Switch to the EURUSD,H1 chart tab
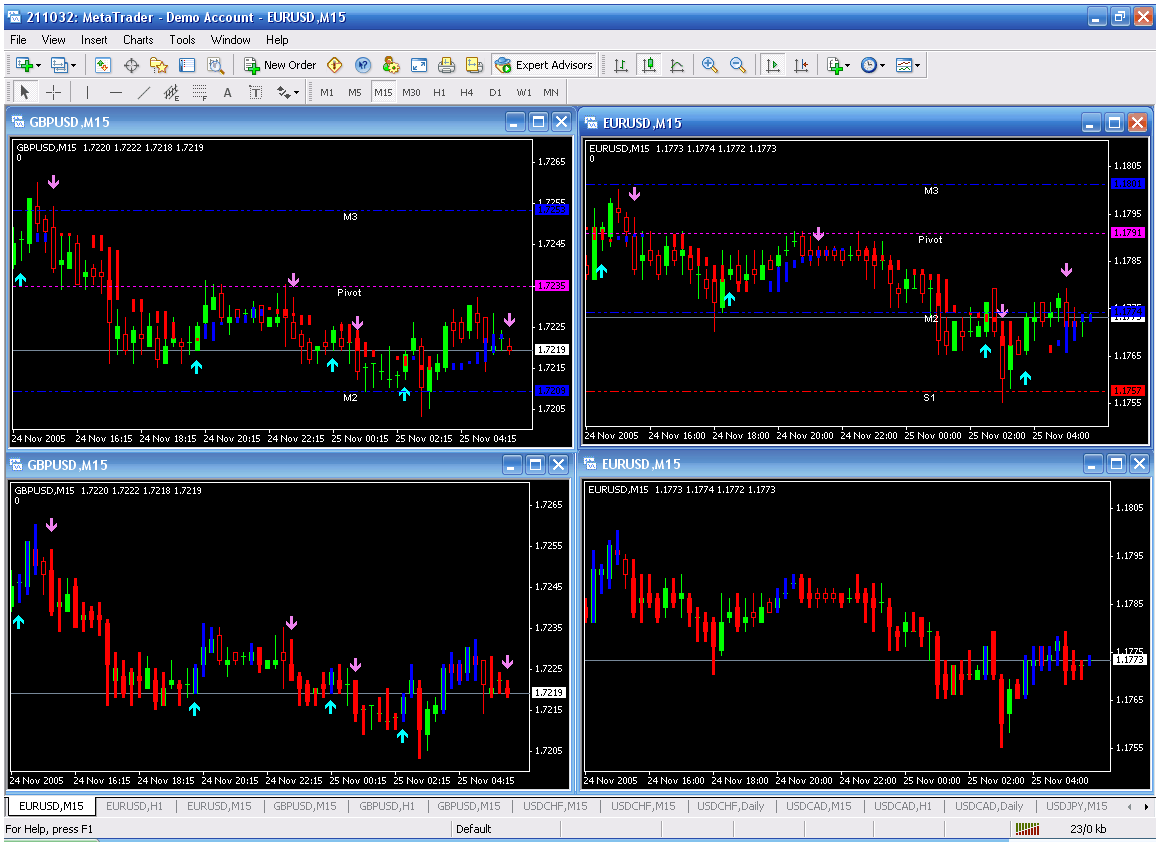The height and width of the screenshot is (842, 1160). [x=134, y=806]
